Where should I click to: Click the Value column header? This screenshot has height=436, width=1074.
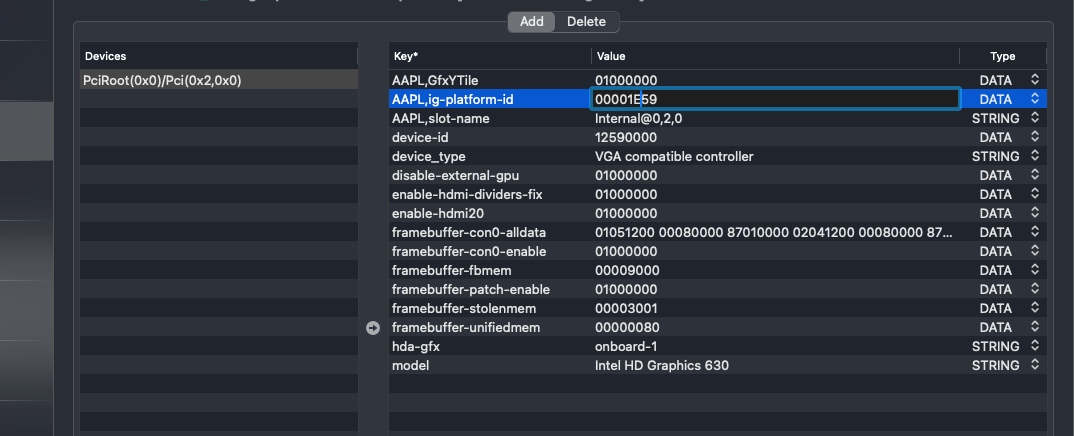click(610, 56)
